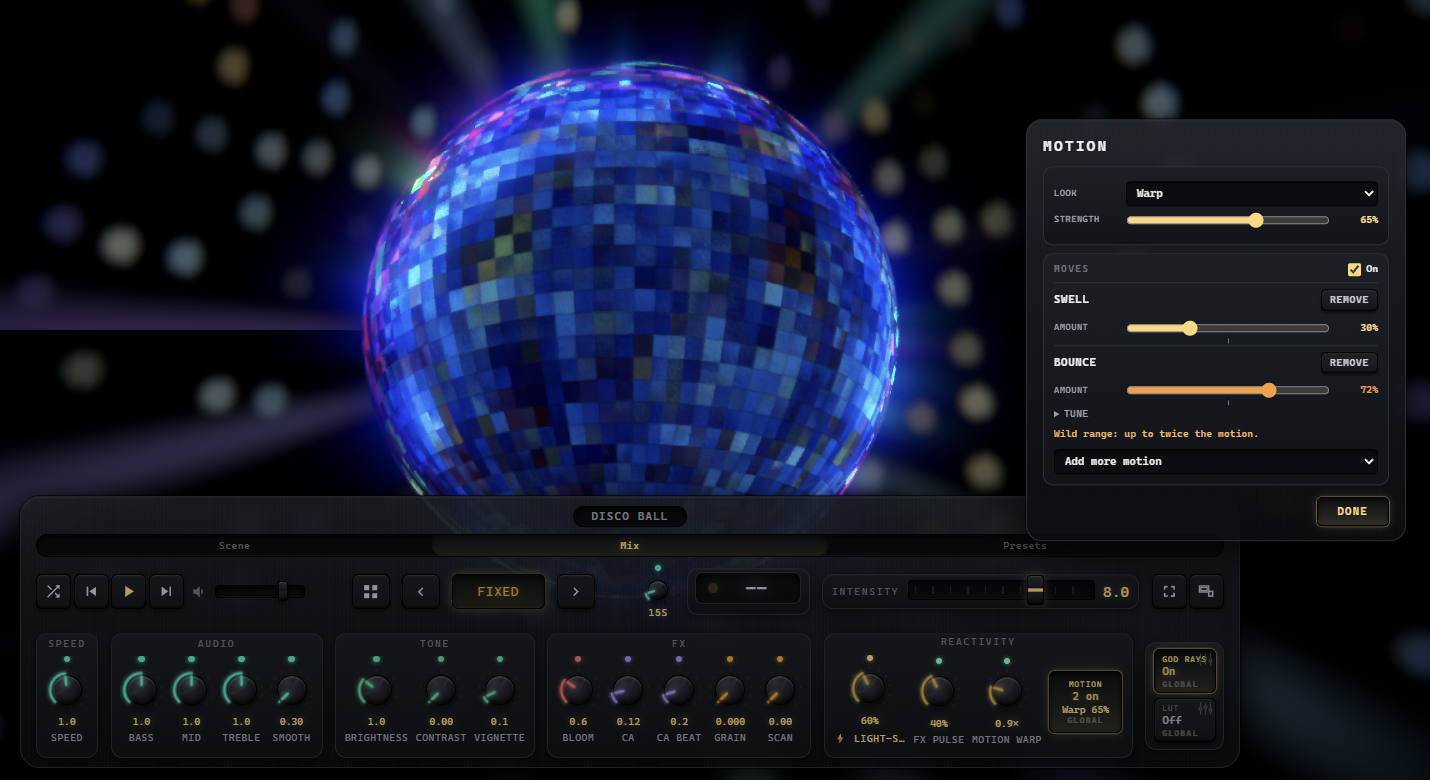Open the Disco Ball scene selector
This screenshot has width=1430, height=780.
[x=631, y=516]
